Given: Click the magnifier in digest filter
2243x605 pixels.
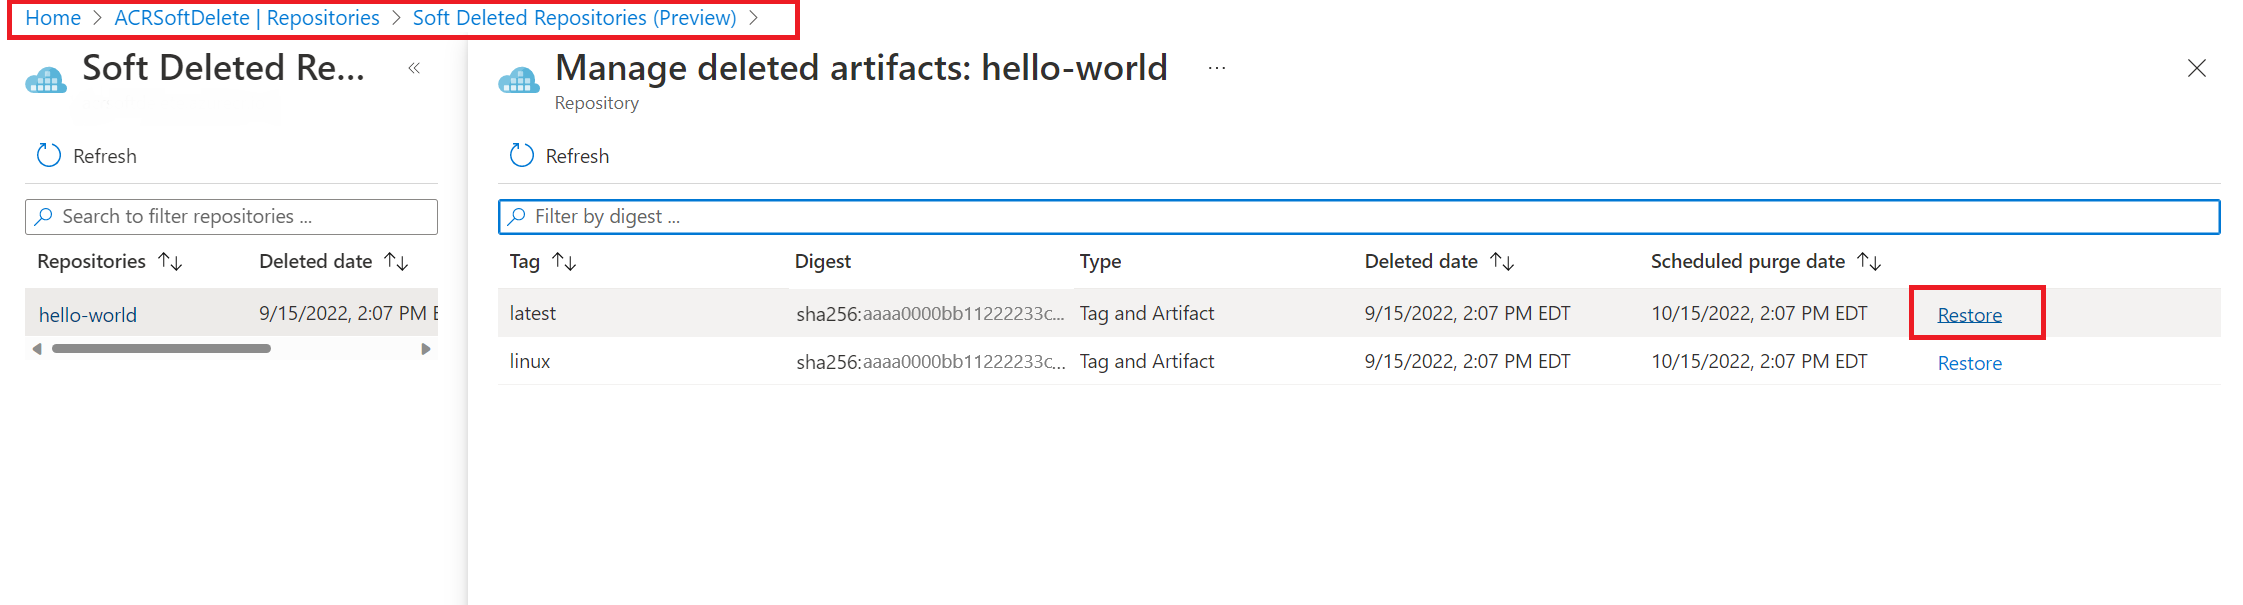Looking at the screenshot, I should click(517, 216).
